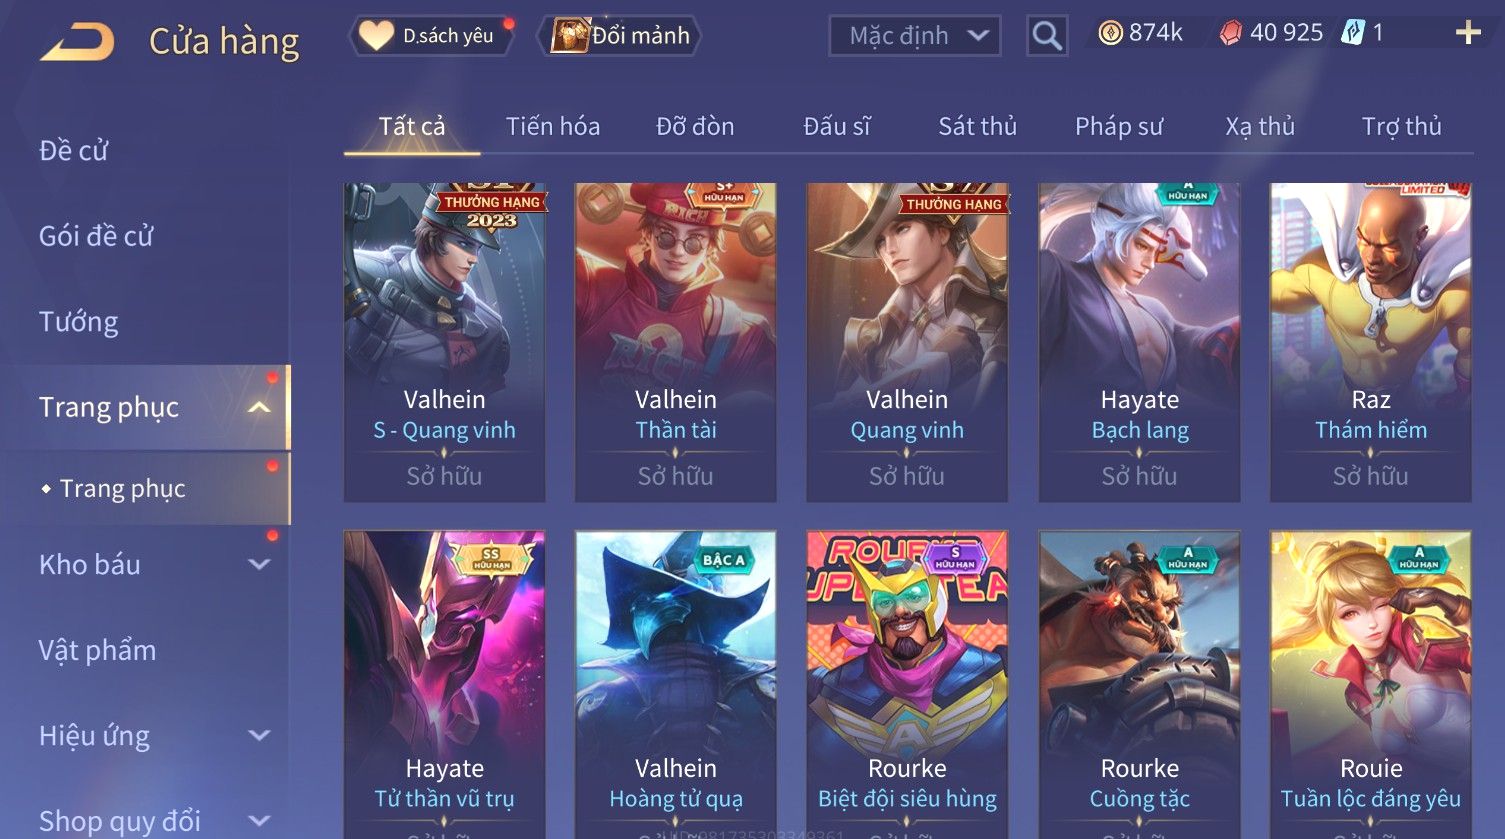Open the Tướng sidebar menu
Screen dimensions: 1505x839
click(79, 322)
